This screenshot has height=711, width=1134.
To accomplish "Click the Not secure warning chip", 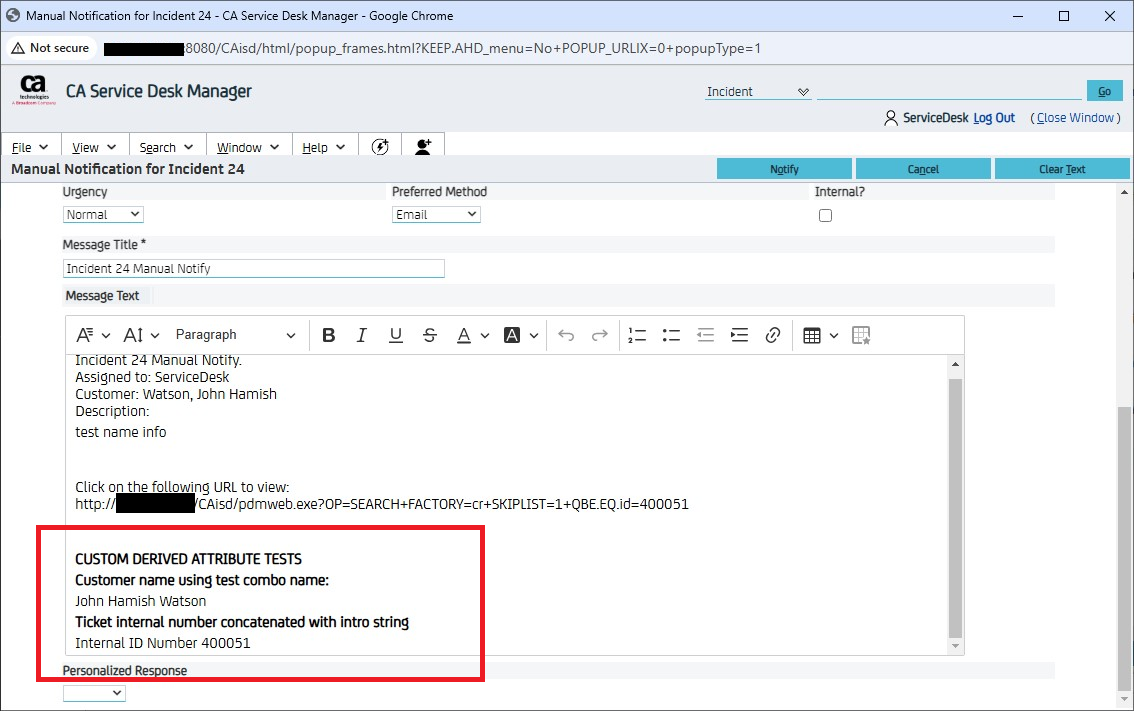I will [51, 48].
